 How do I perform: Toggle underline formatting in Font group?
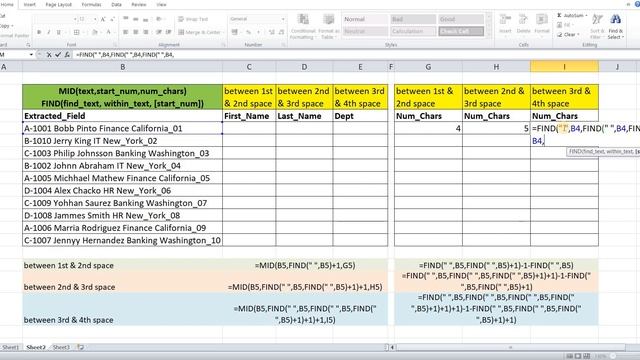pos(59,32)
